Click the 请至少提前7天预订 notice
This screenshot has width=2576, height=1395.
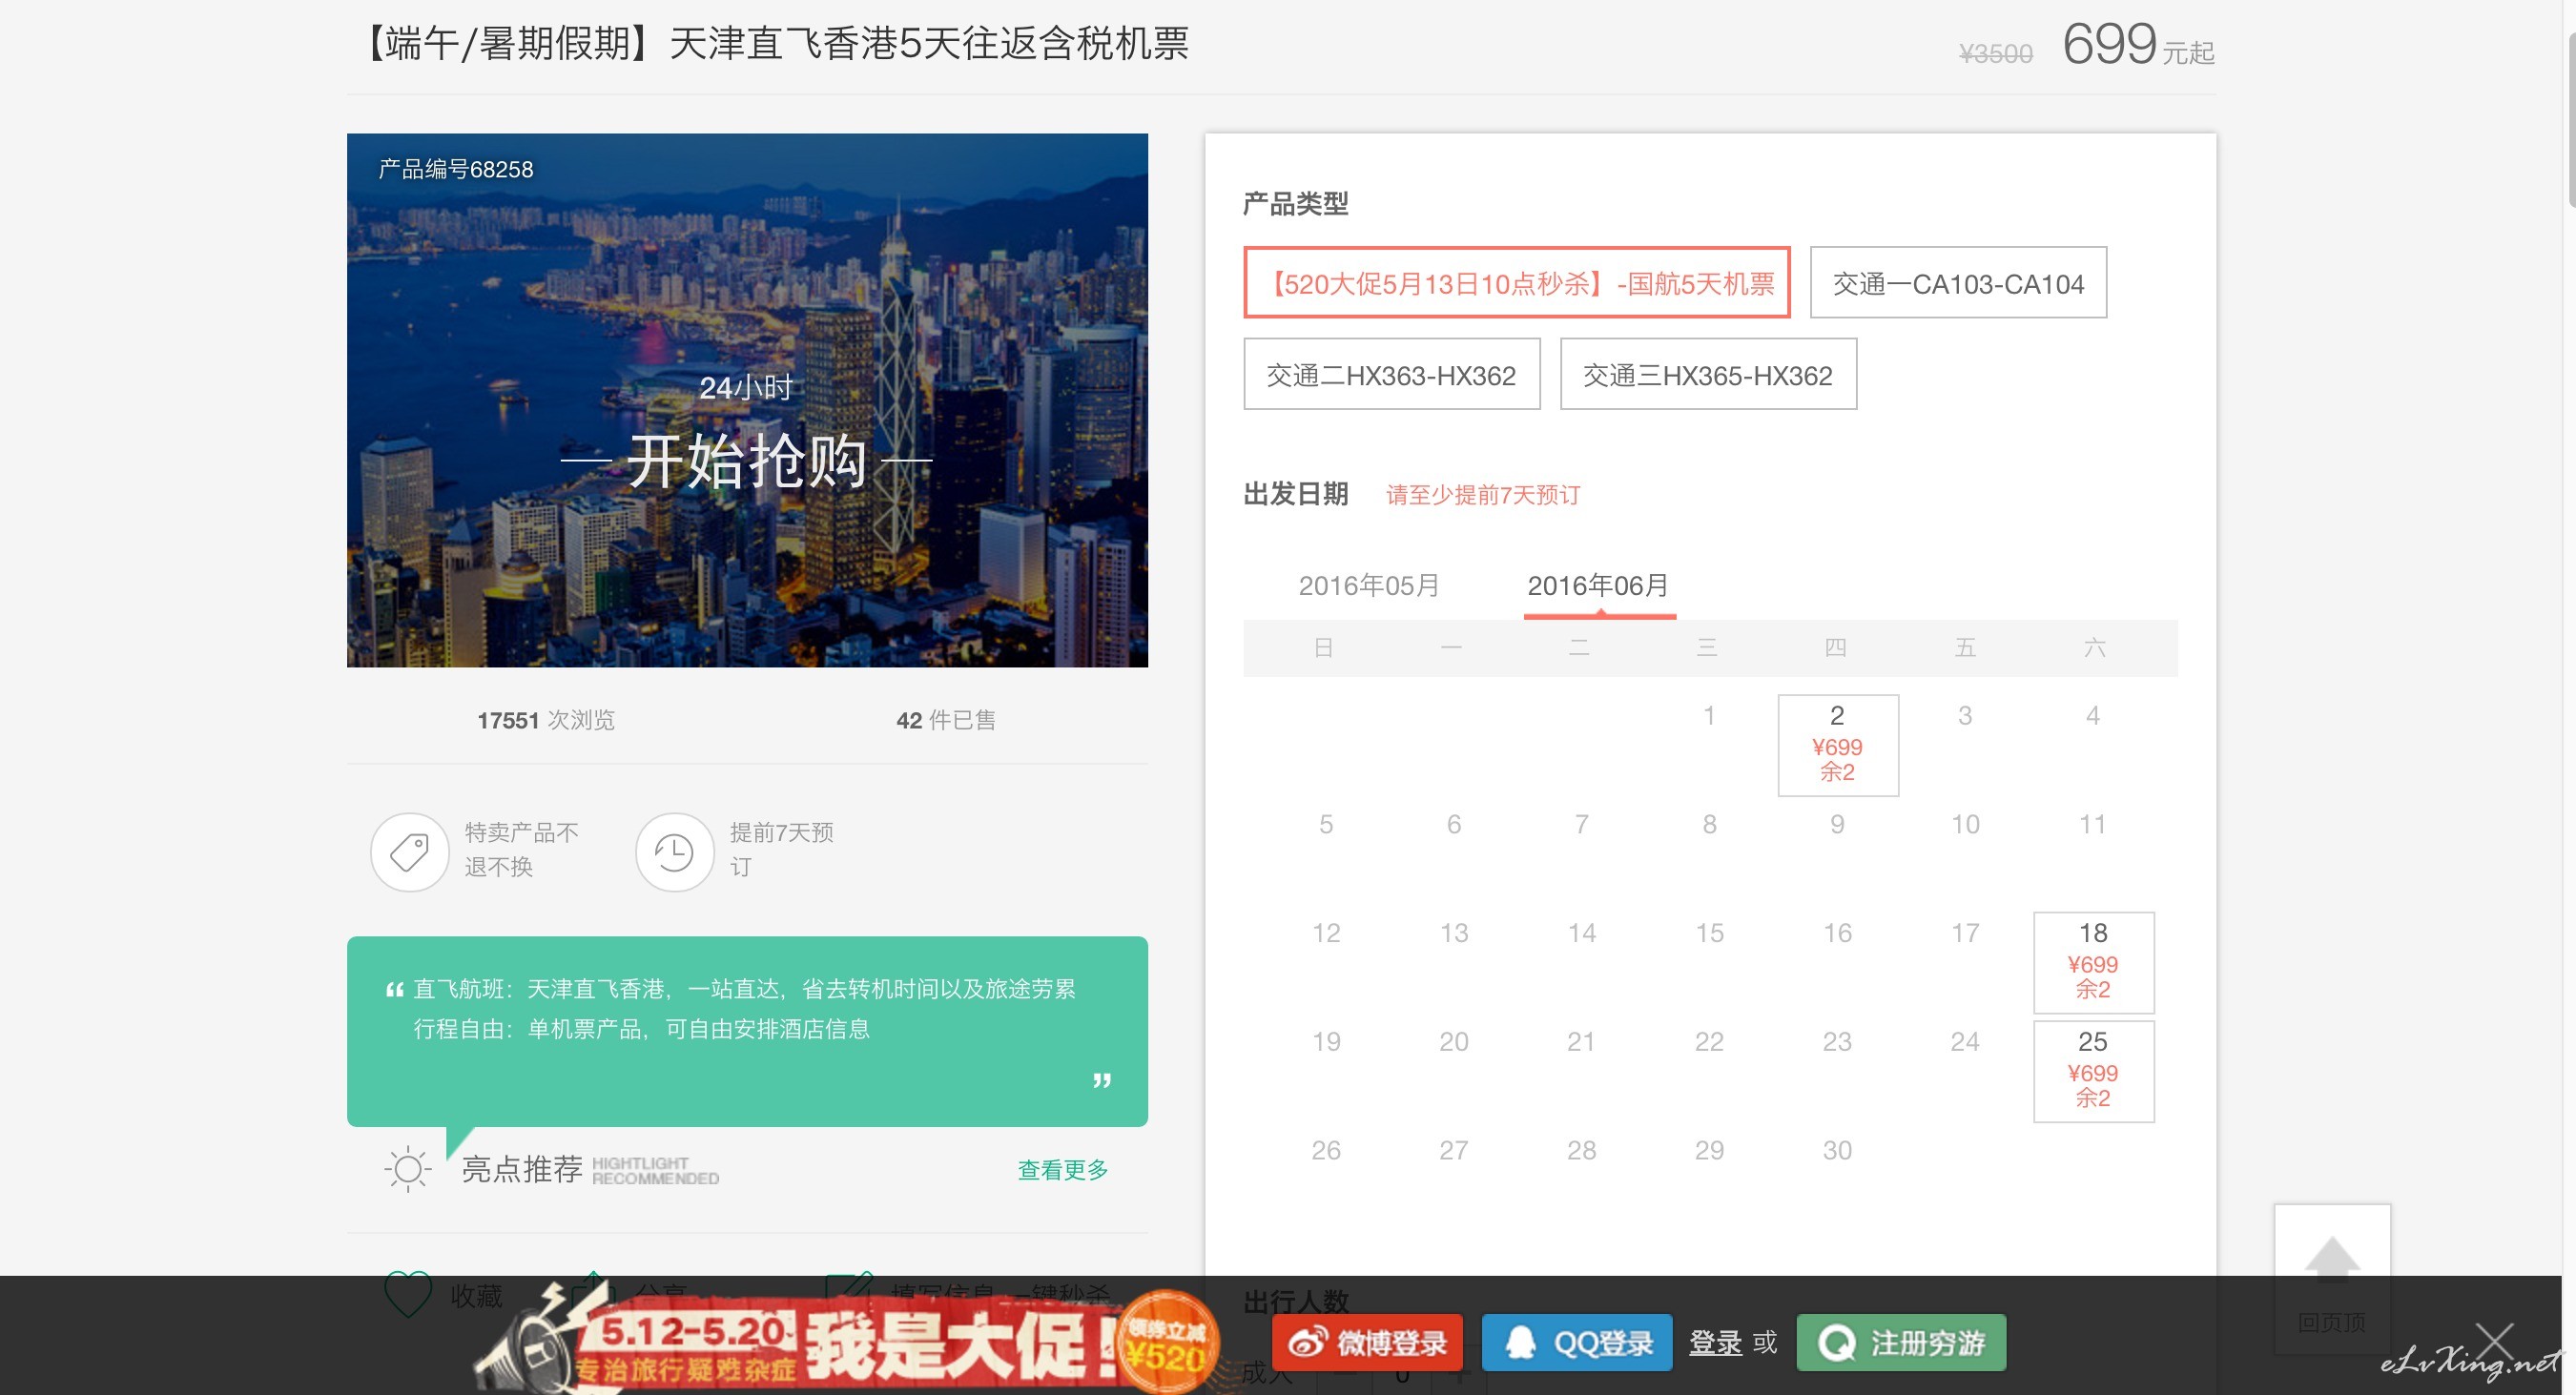click(1483, 495)
